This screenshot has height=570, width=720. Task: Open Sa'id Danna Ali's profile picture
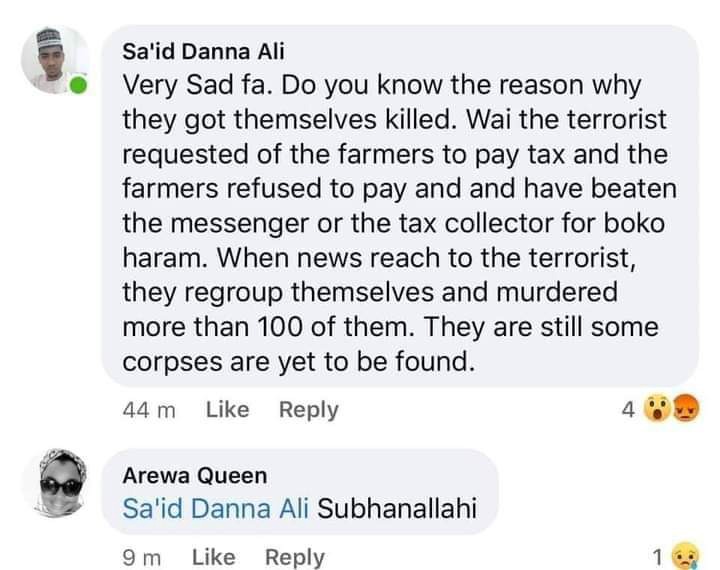(55, 61)
